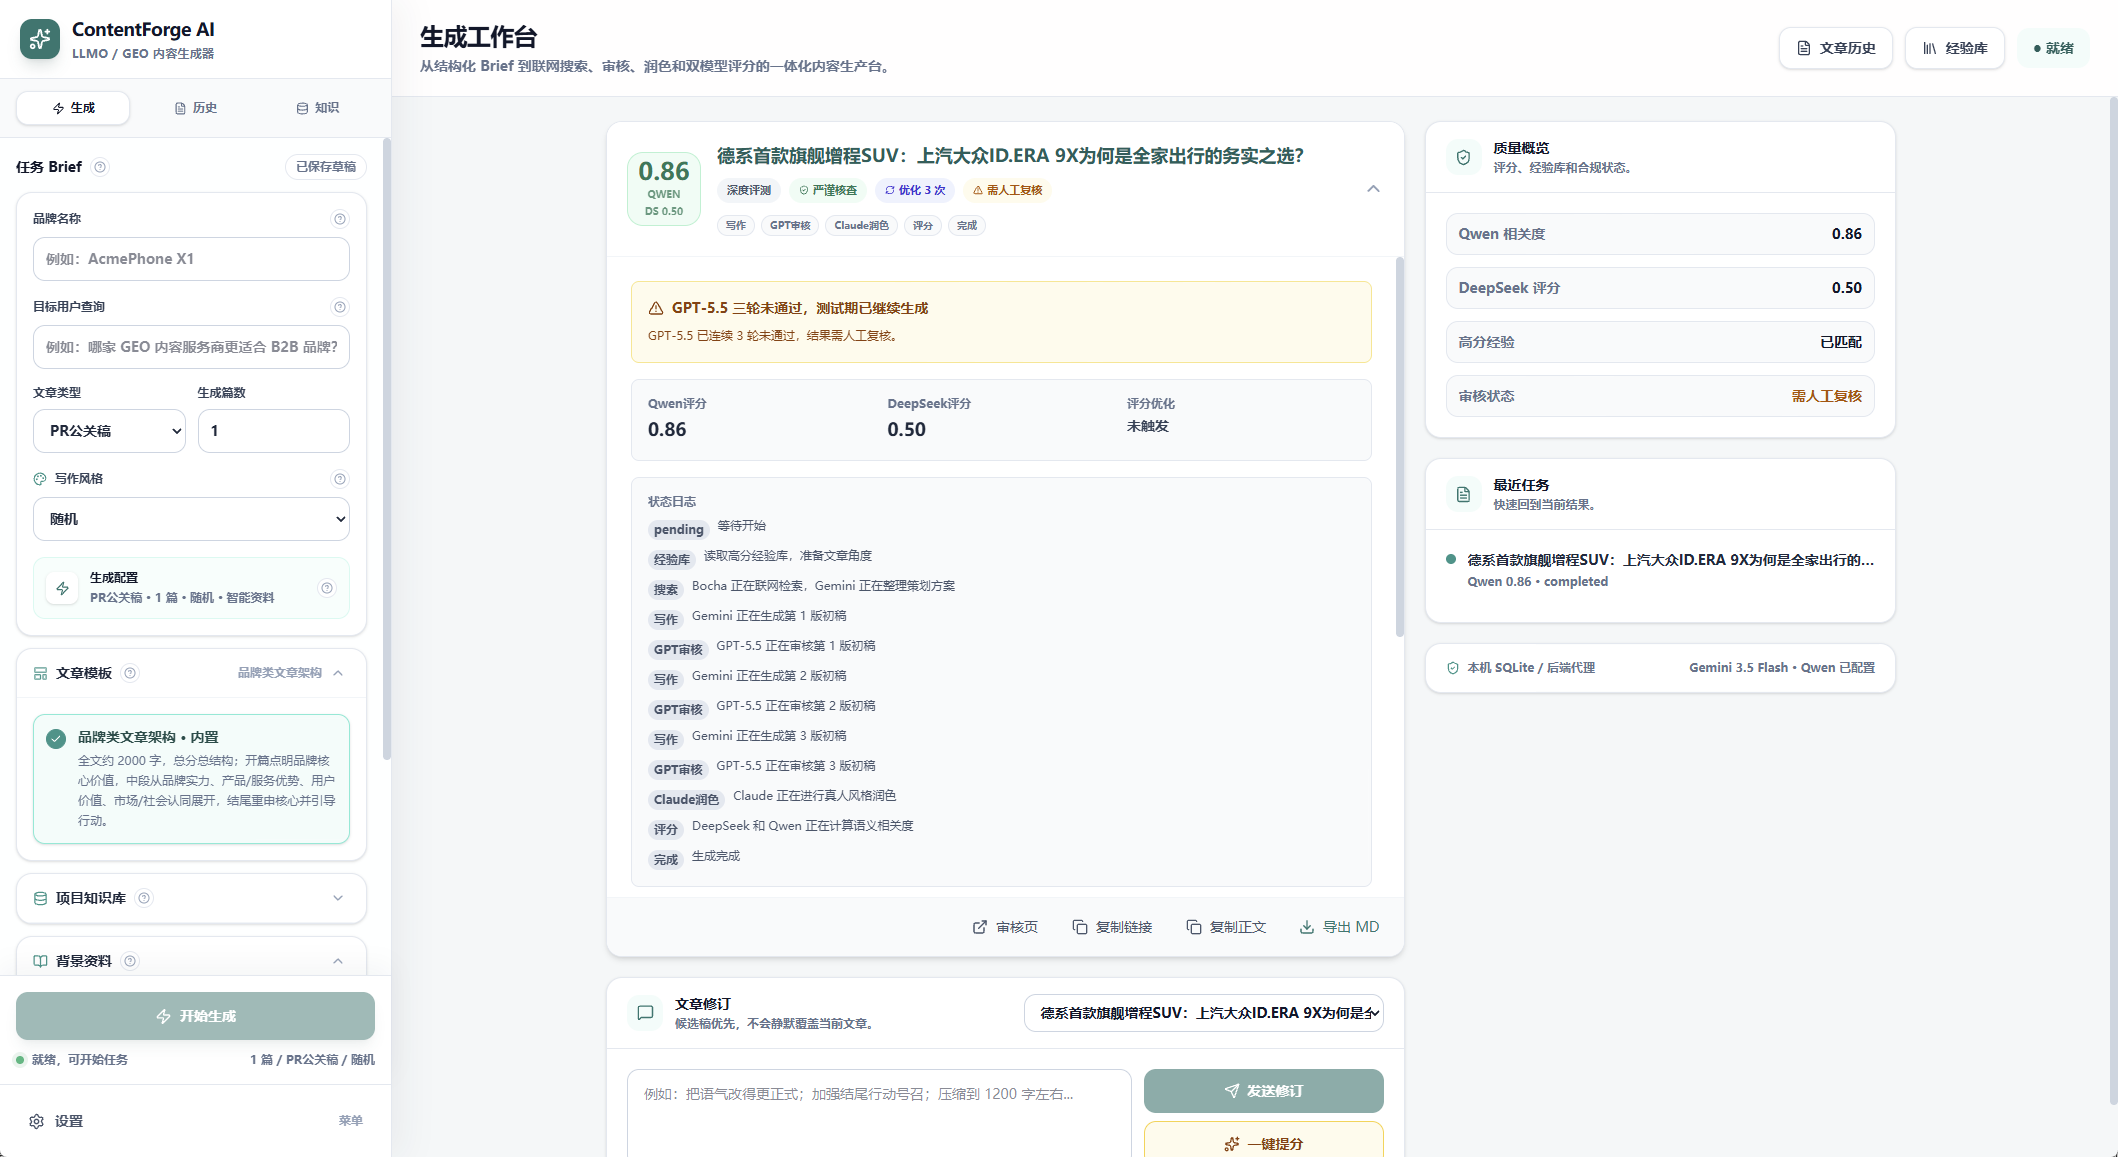The width and height of the screenshot is (2118, 1157).
Task: Click the 已保存草稿 badge
Action: click(x=326, y=167)
